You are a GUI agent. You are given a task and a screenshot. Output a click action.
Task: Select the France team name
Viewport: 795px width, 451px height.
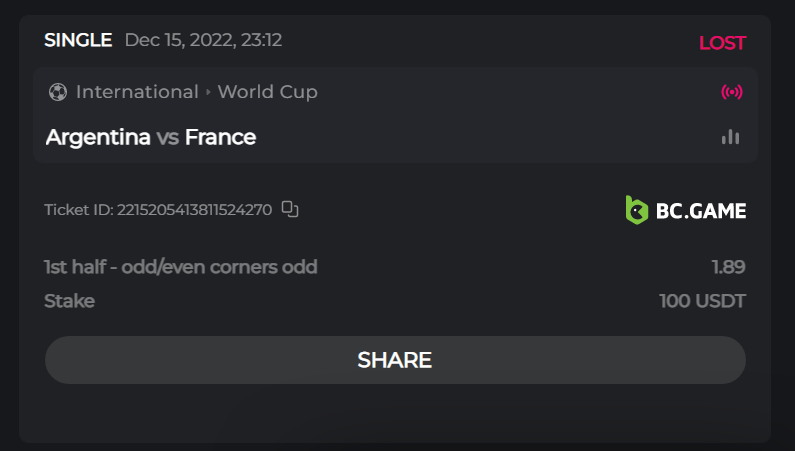pyautogui.click(x=220, y=137)
